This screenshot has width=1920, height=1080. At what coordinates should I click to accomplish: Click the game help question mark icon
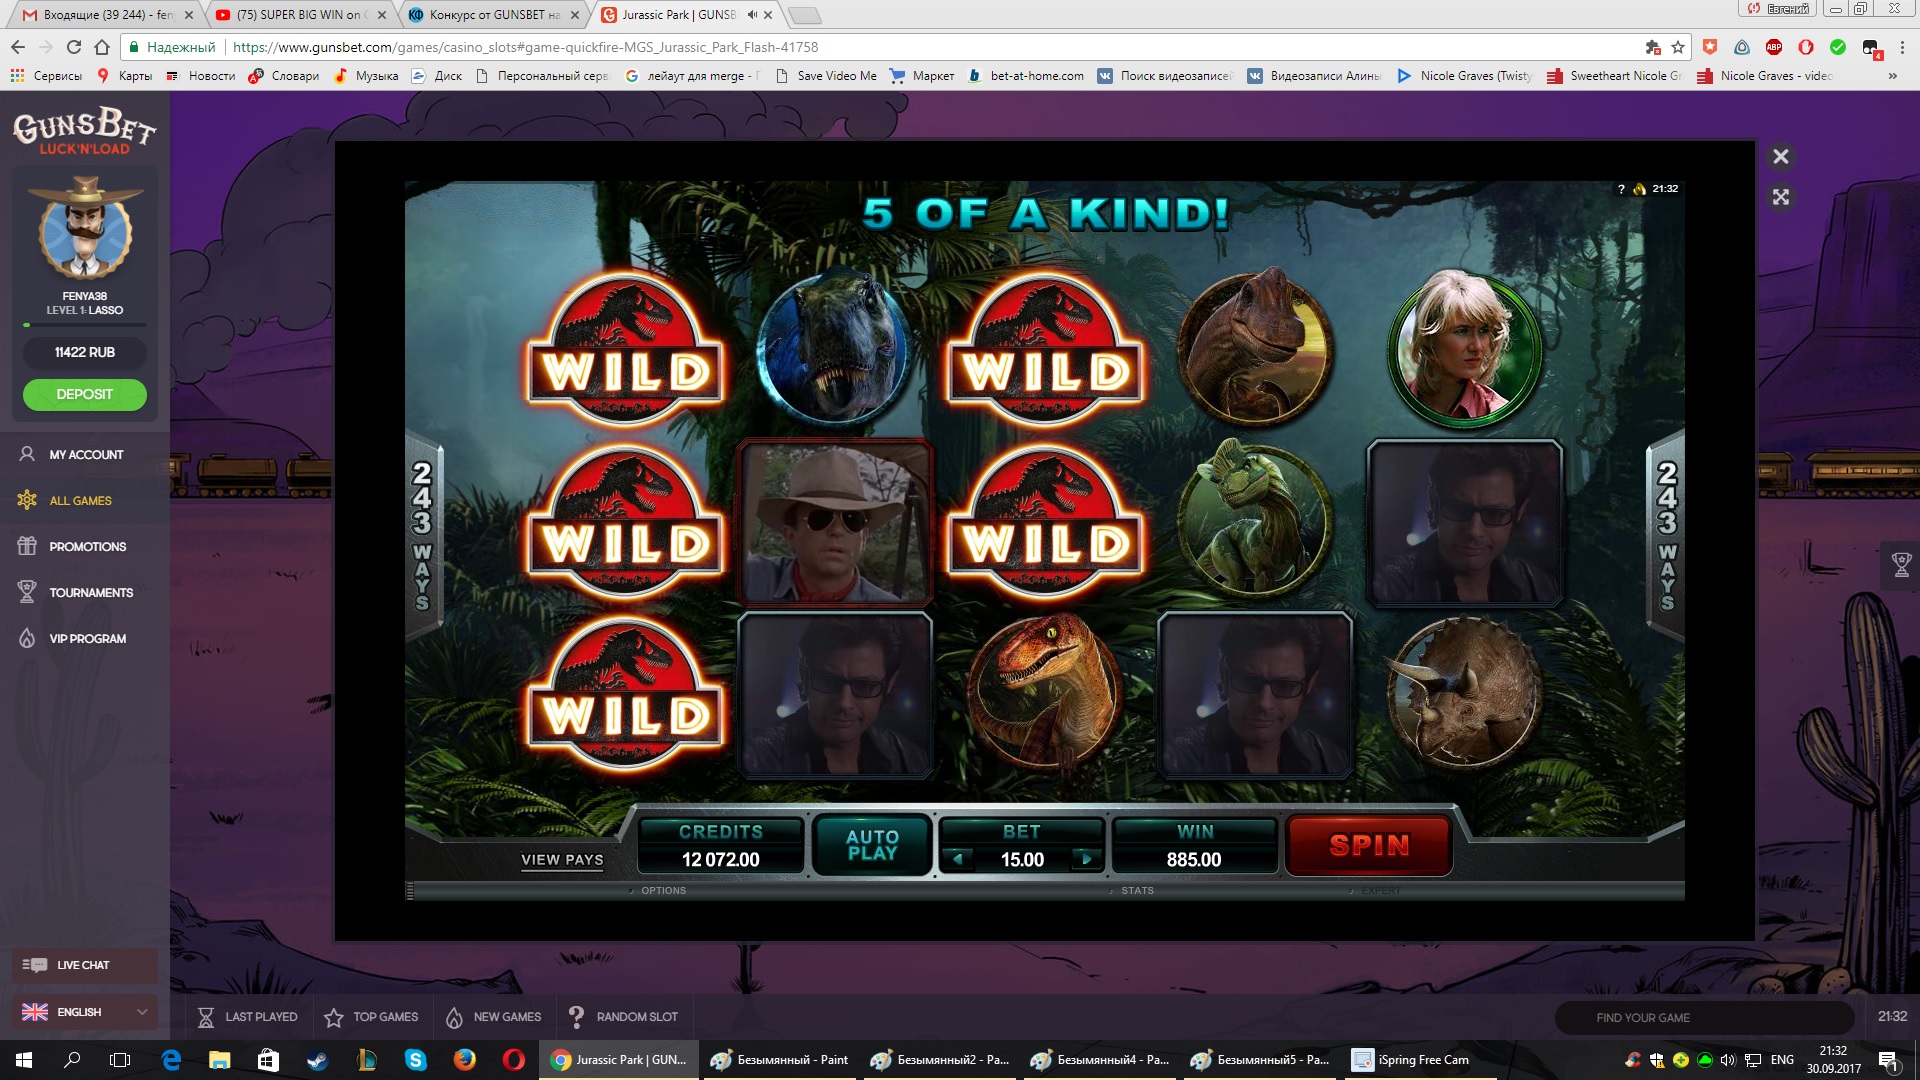(1621, 189)
